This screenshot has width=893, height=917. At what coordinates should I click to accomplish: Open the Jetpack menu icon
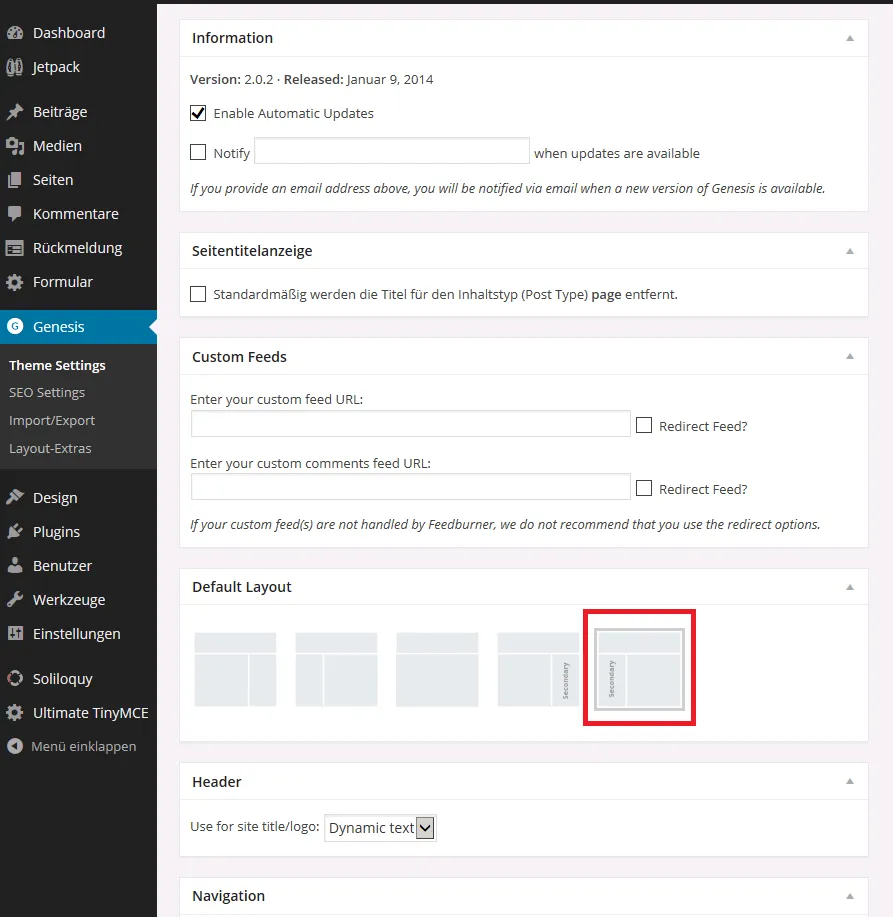15,67
